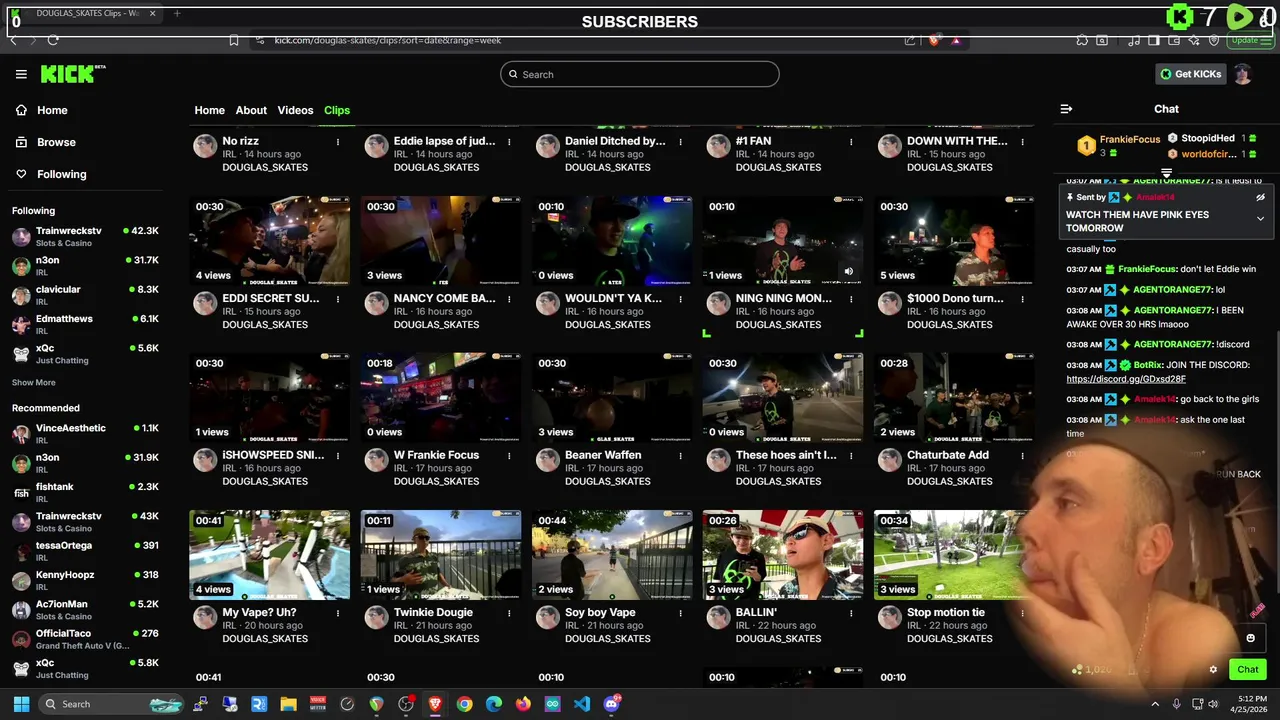Open File Explorer from the taskbar

coord(288,704)
